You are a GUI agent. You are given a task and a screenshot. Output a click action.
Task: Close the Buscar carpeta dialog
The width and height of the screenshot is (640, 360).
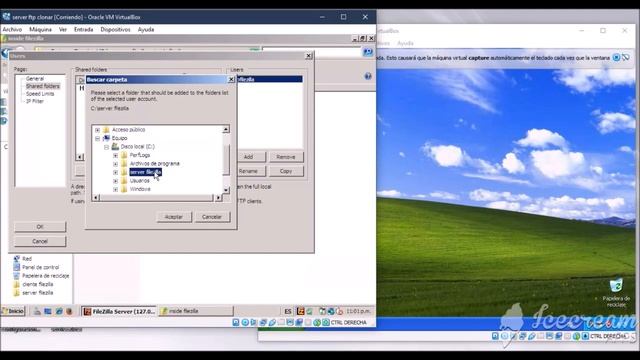point(231,80)
